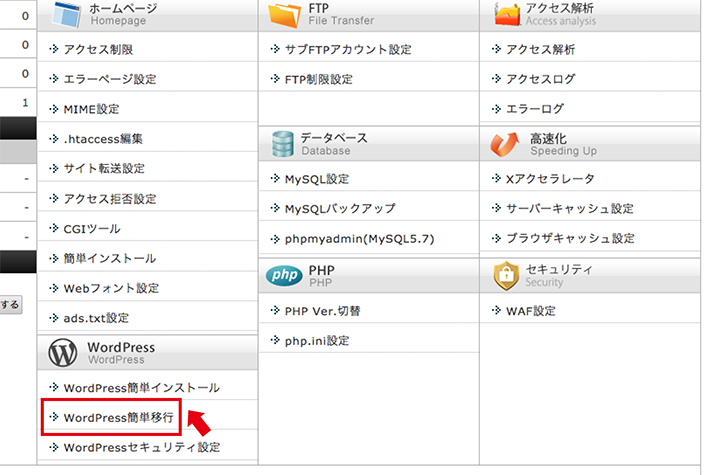Open サイト転送設定

point(104,169)
